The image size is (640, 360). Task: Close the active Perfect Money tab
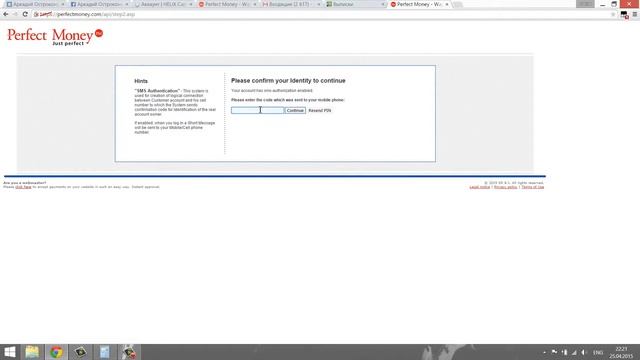447,4
